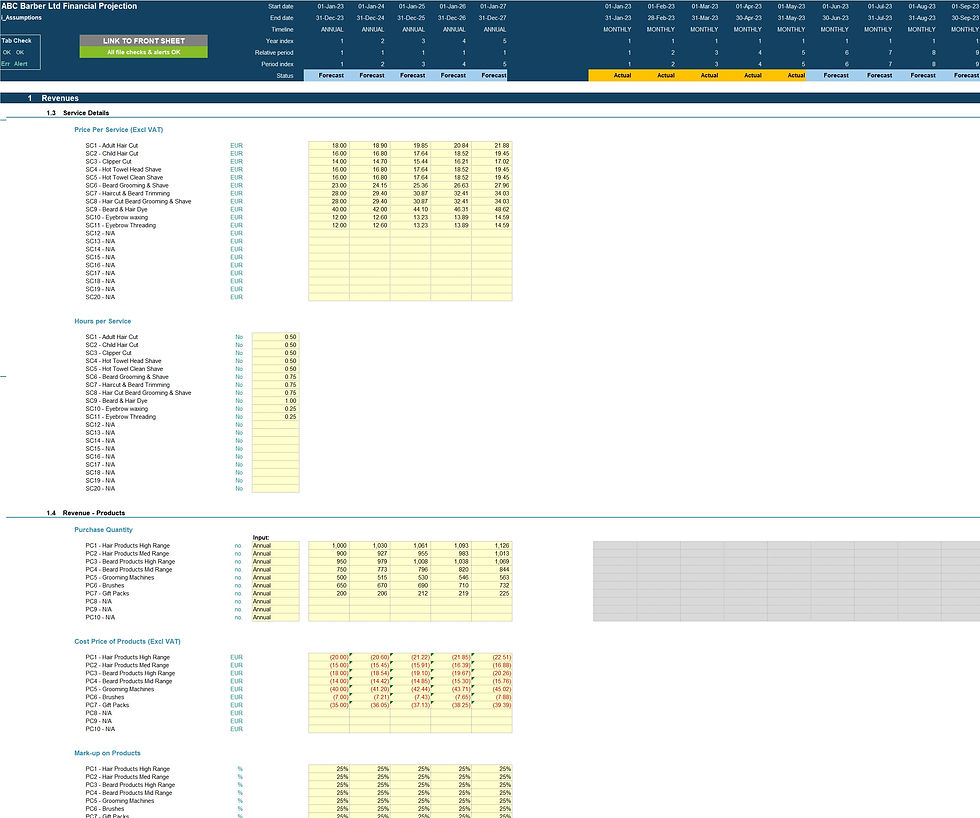The width and height of the screenshot is (980, 818).
Task: Toggle the 'no' flag for PC6 Brushes
Action: coord(238,586)
